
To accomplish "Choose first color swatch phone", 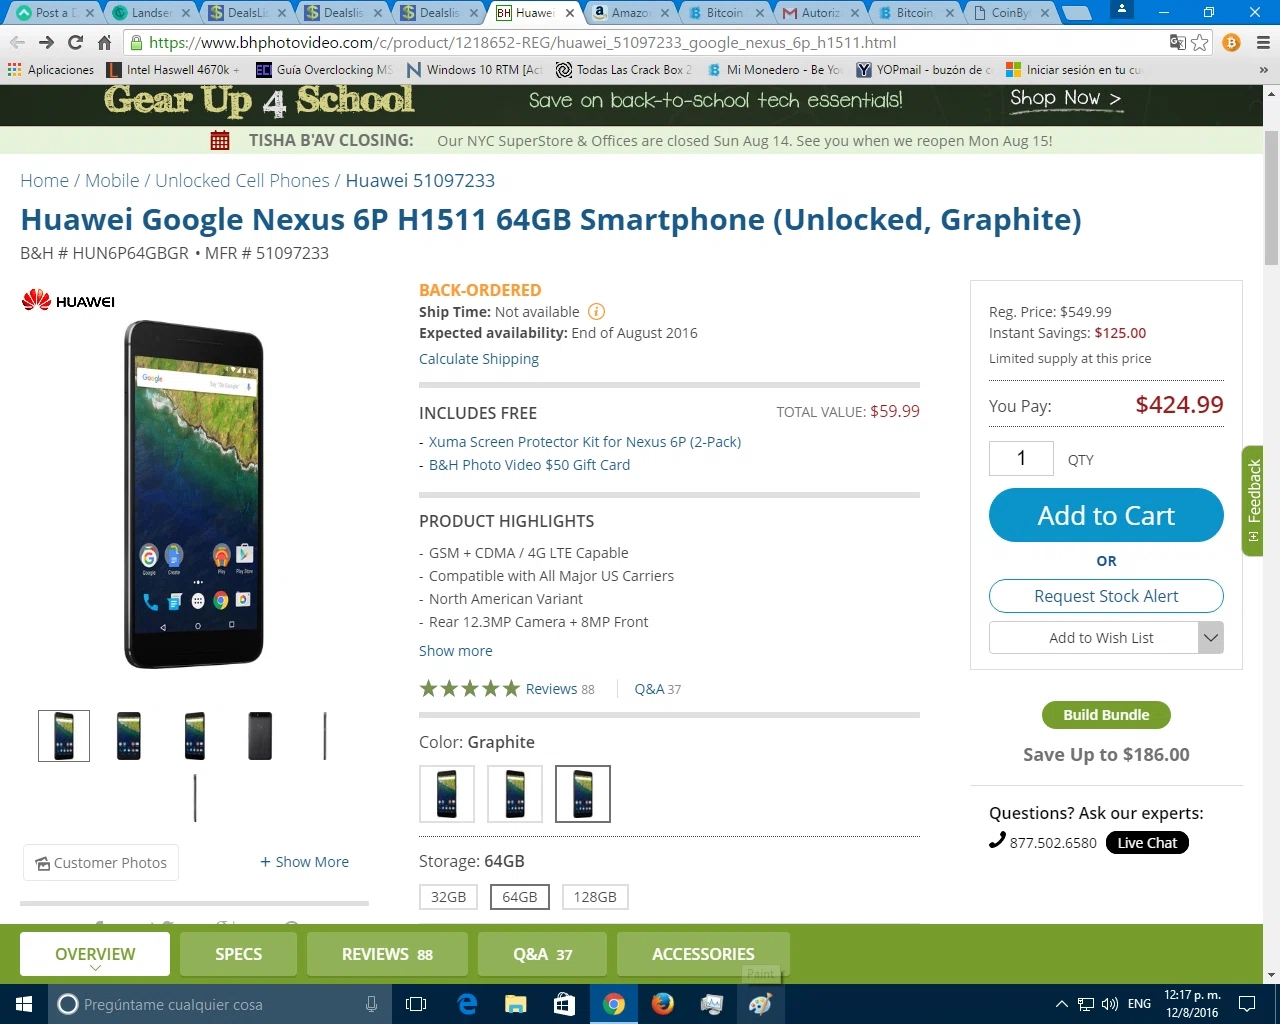I will click(447, 794).
